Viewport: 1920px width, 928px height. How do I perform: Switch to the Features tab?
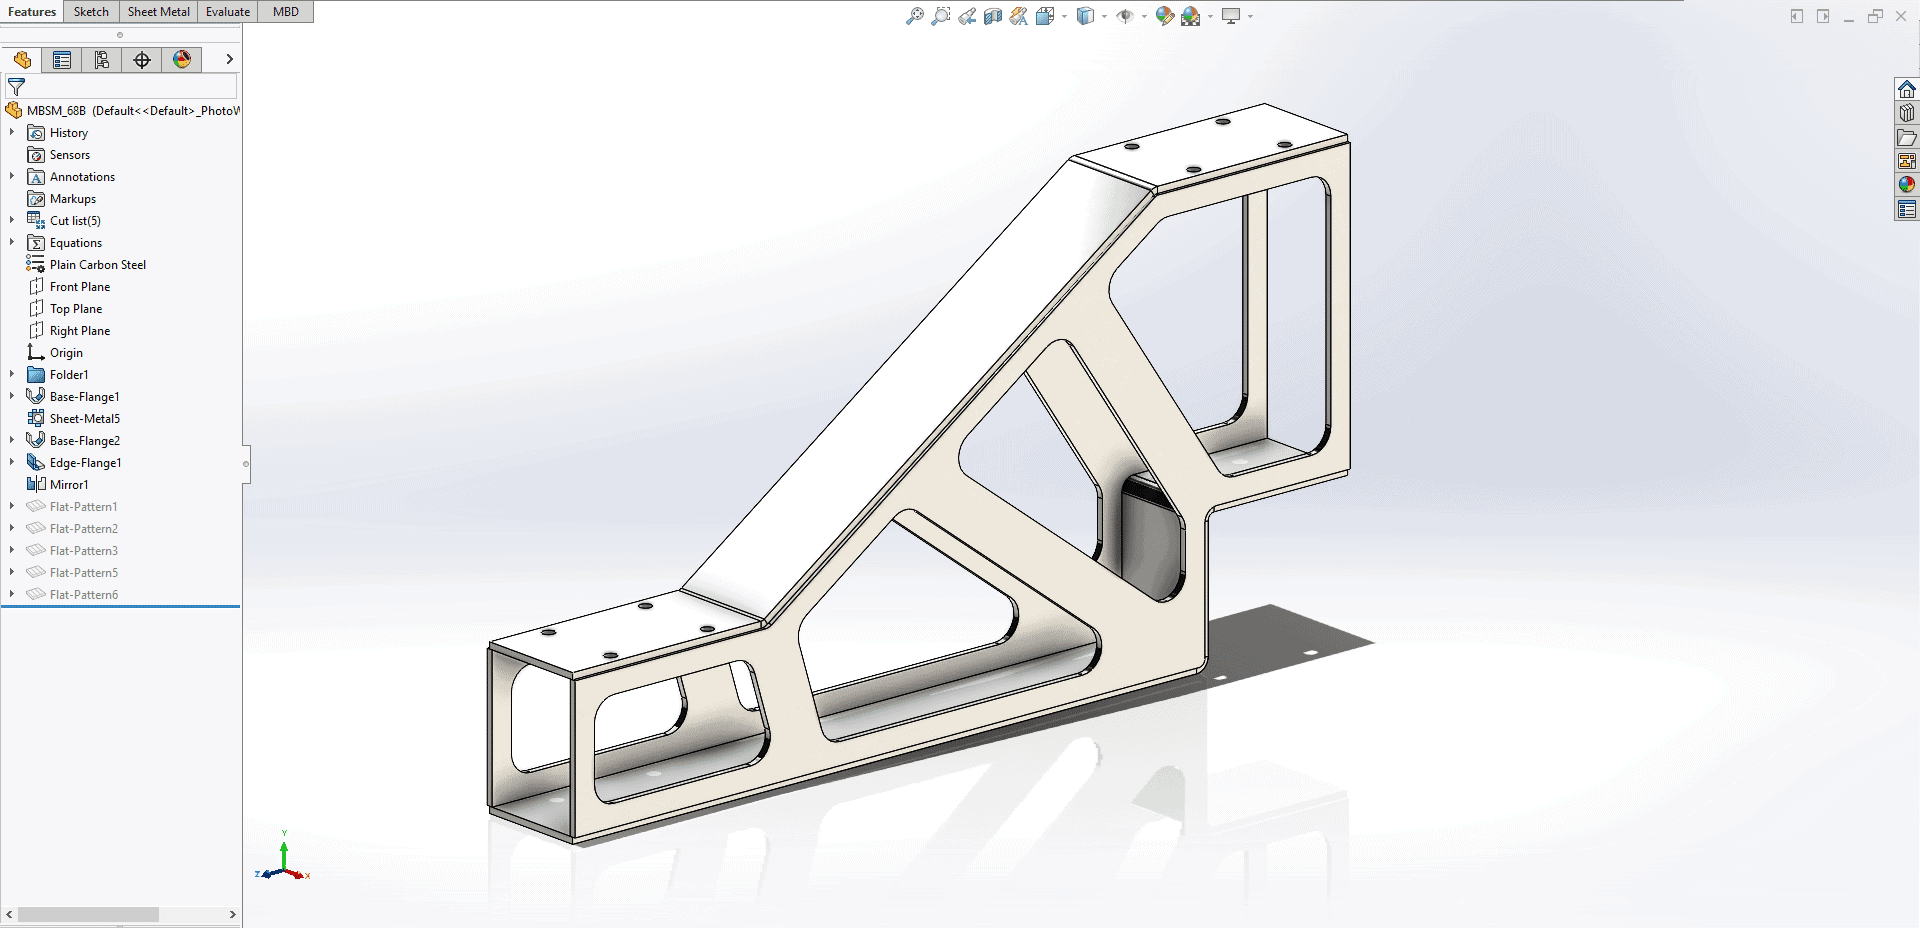click(32, 12)
